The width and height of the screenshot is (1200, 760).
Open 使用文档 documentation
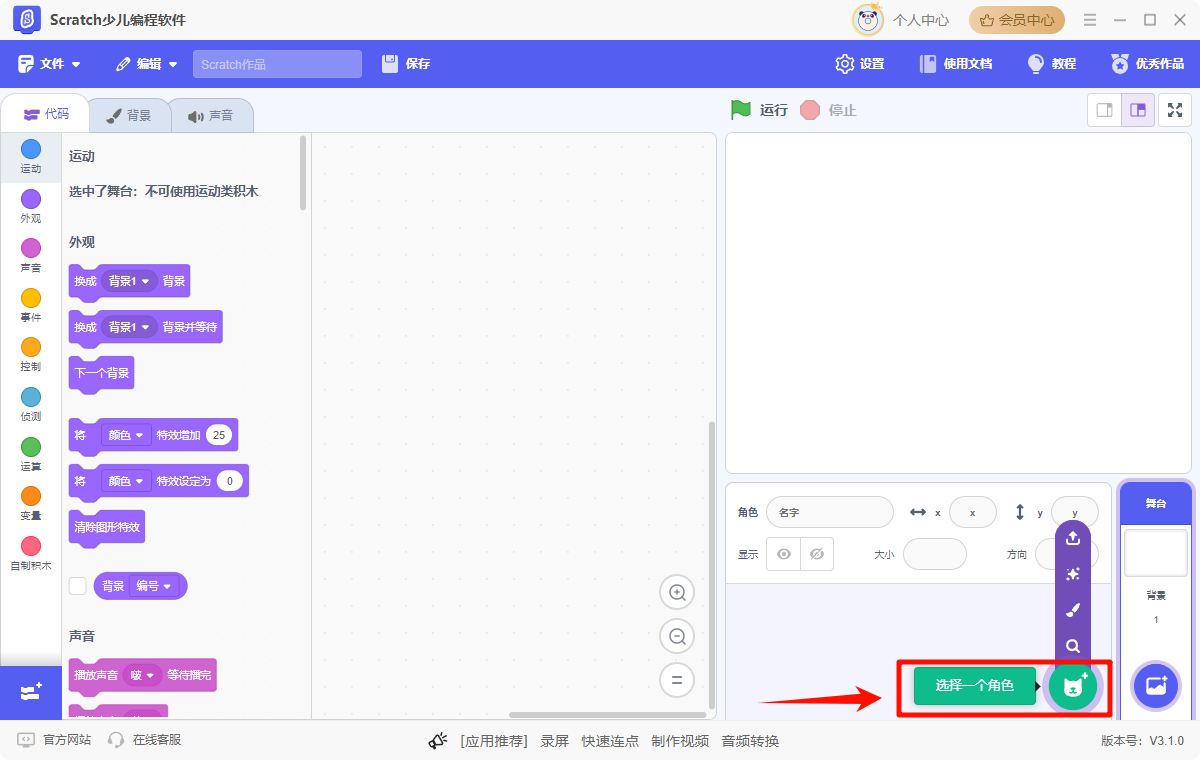[956, 64]
